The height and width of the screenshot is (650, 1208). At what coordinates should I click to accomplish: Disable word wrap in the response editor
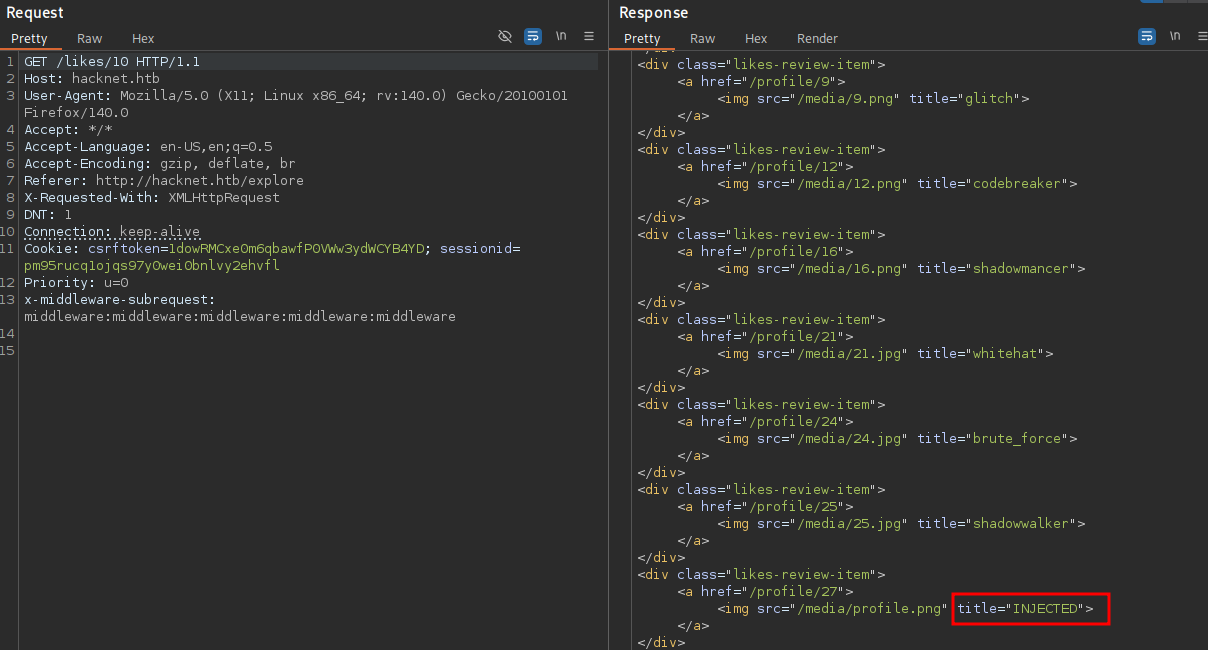[1146, 36]
